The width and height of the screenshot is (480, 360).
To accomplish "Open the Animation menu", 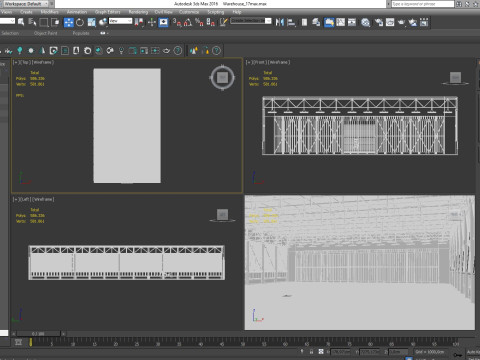I will click(x=77, y=12).
